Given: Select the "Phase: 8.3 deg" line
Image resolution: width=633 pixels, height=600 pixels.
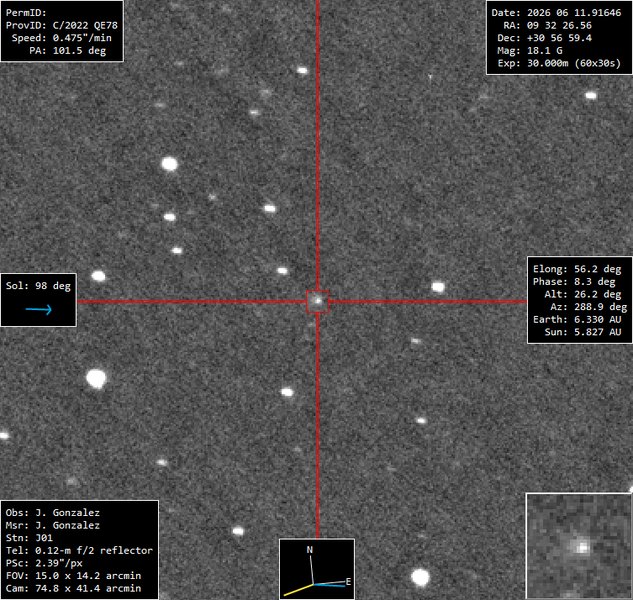Looking at the screenshot, I should click(x=574, y=282).
